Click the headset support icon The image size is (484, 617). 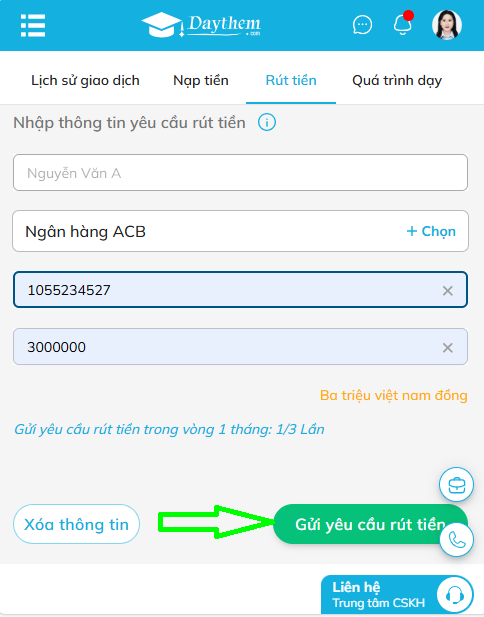[455, 595]
